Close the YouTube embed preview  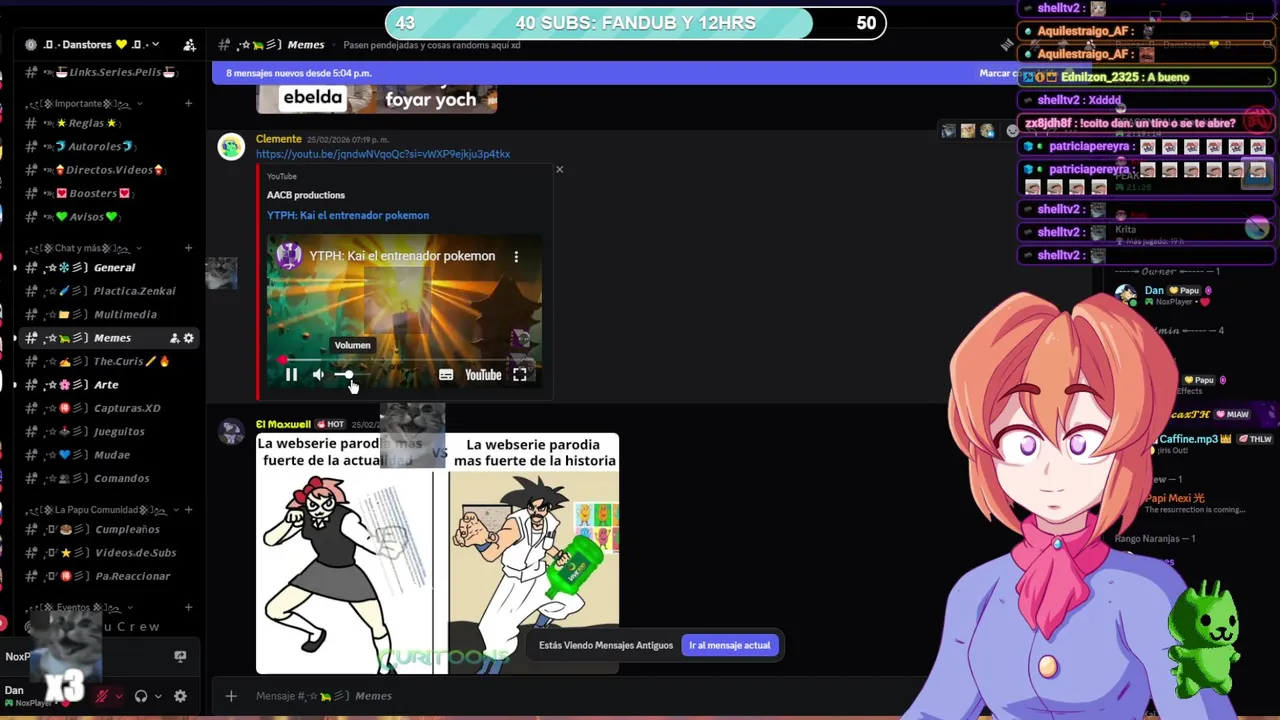click(559, 169)
